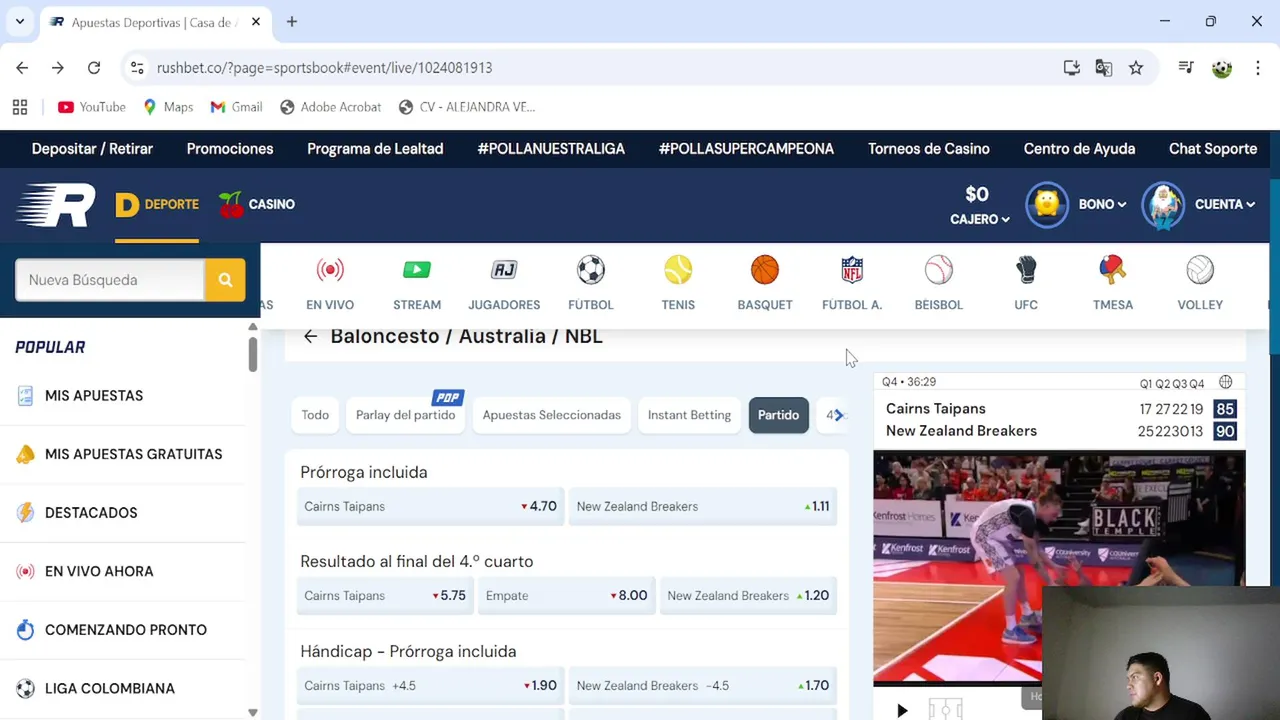Bet on New Zealand Breakers at 1.11
The image size is (1280, 720).
pos(703,506)
